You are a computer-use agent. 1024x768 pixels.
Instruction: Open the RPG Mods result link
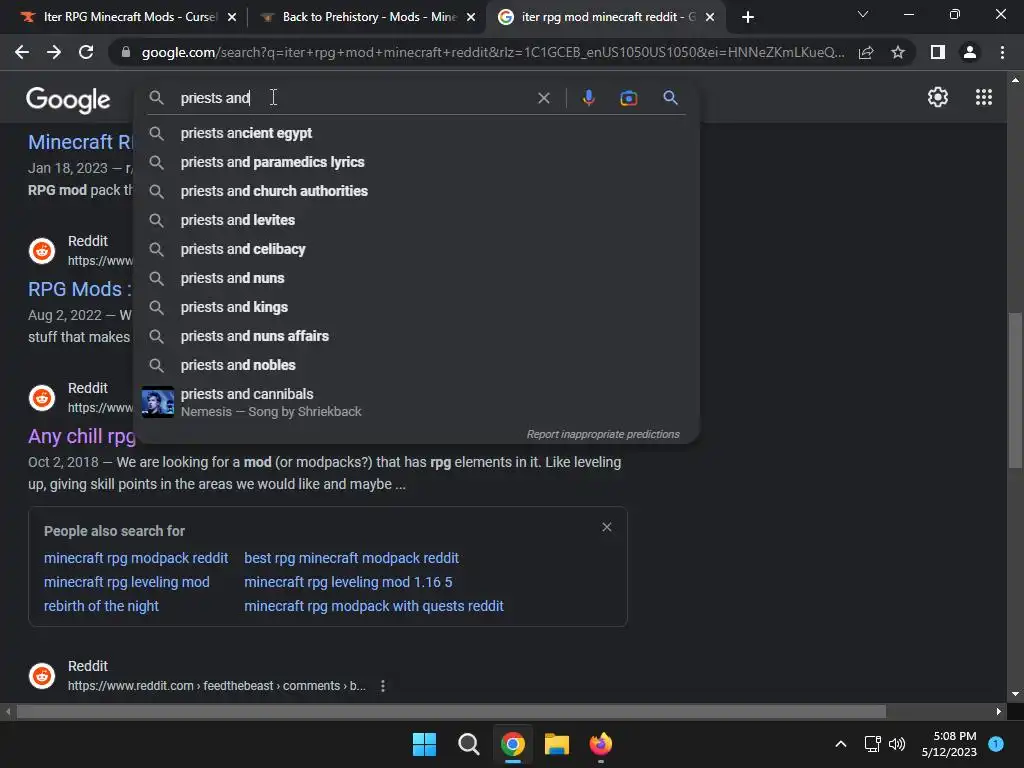pos(79,289)
